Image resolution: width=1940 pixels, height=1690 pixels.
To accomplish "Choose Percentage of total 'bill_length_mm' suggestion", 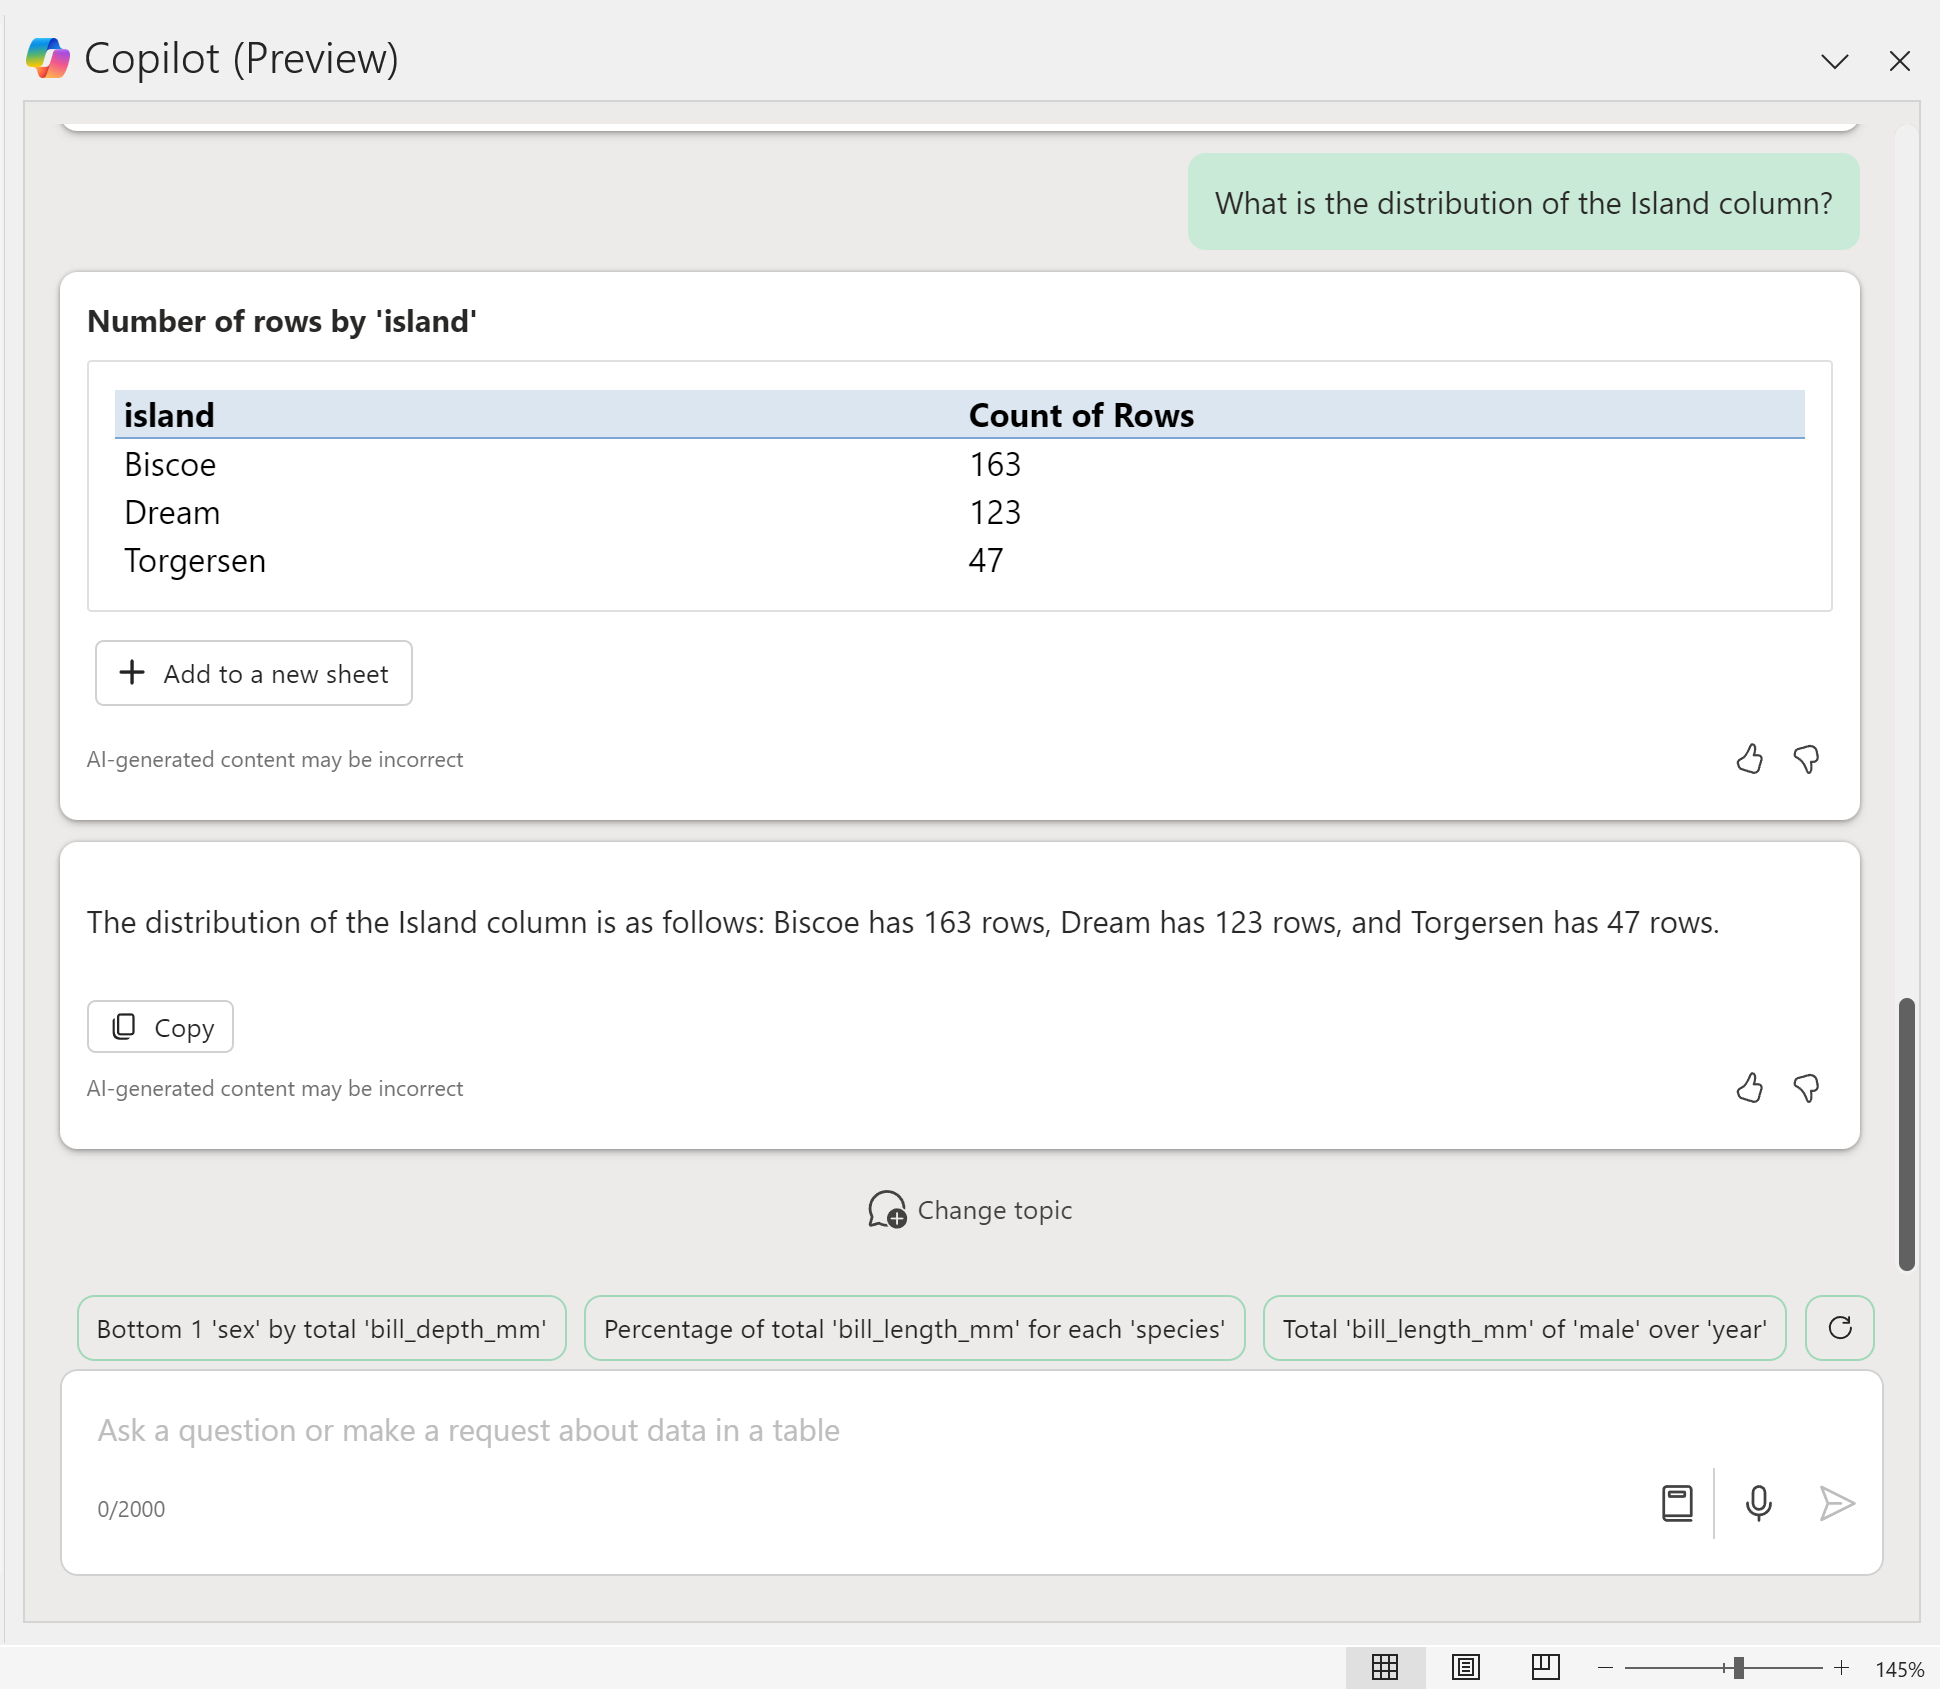I will 914,1329.
